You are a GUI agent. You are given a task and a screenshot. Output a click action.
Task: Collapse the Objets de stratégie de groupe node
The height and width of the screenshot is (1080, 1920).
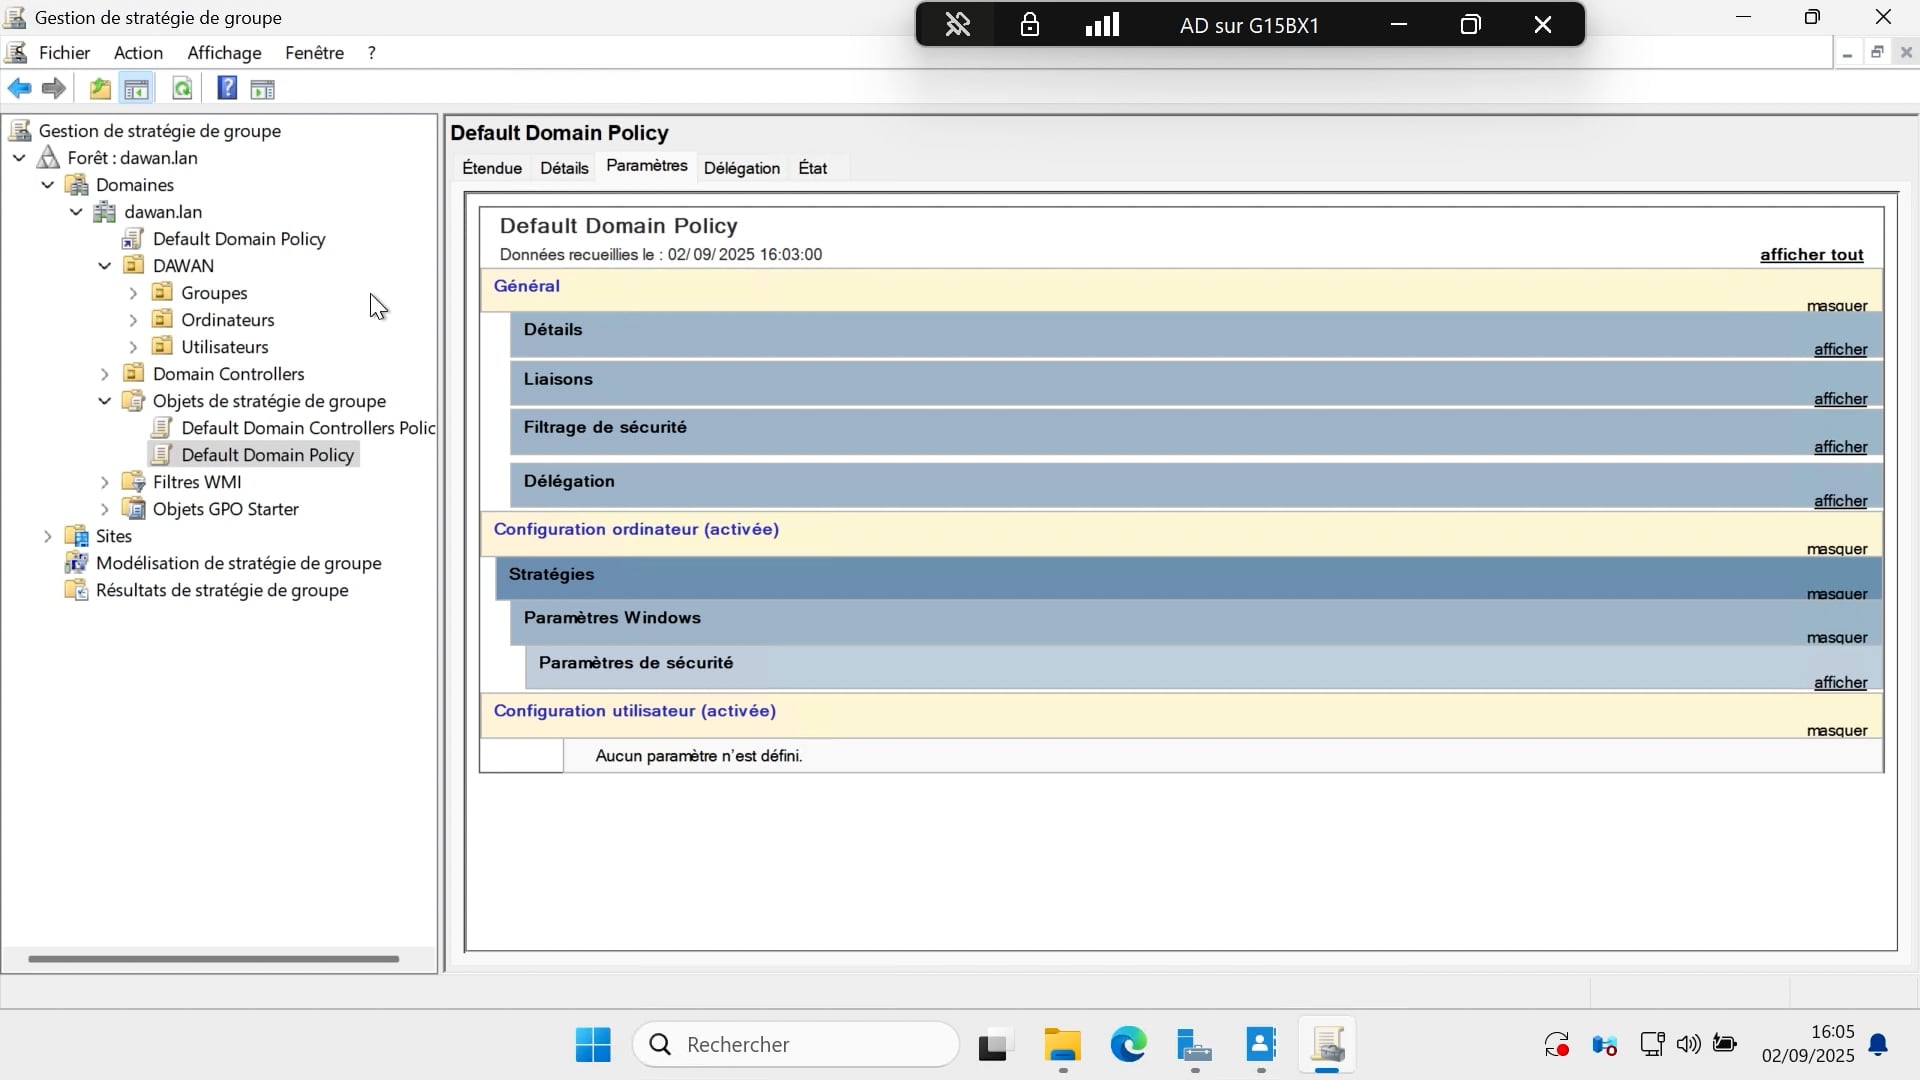pos(105,401)
